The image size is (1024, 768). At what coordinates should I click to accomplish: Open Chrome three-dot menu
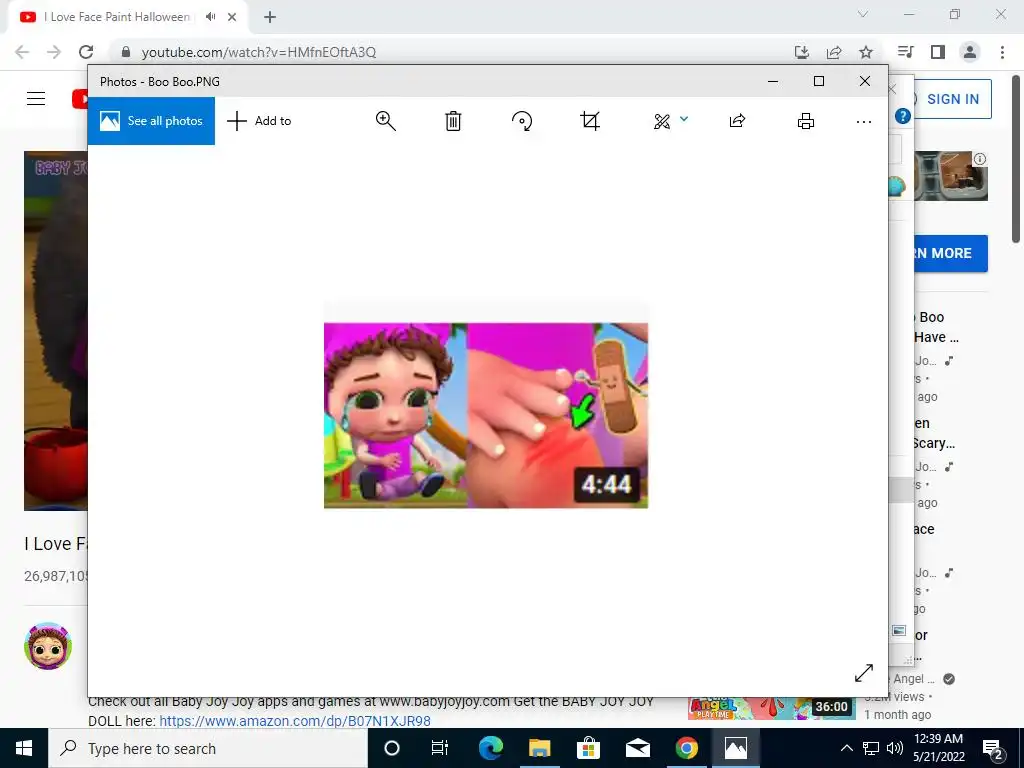tap(1002, 52)
